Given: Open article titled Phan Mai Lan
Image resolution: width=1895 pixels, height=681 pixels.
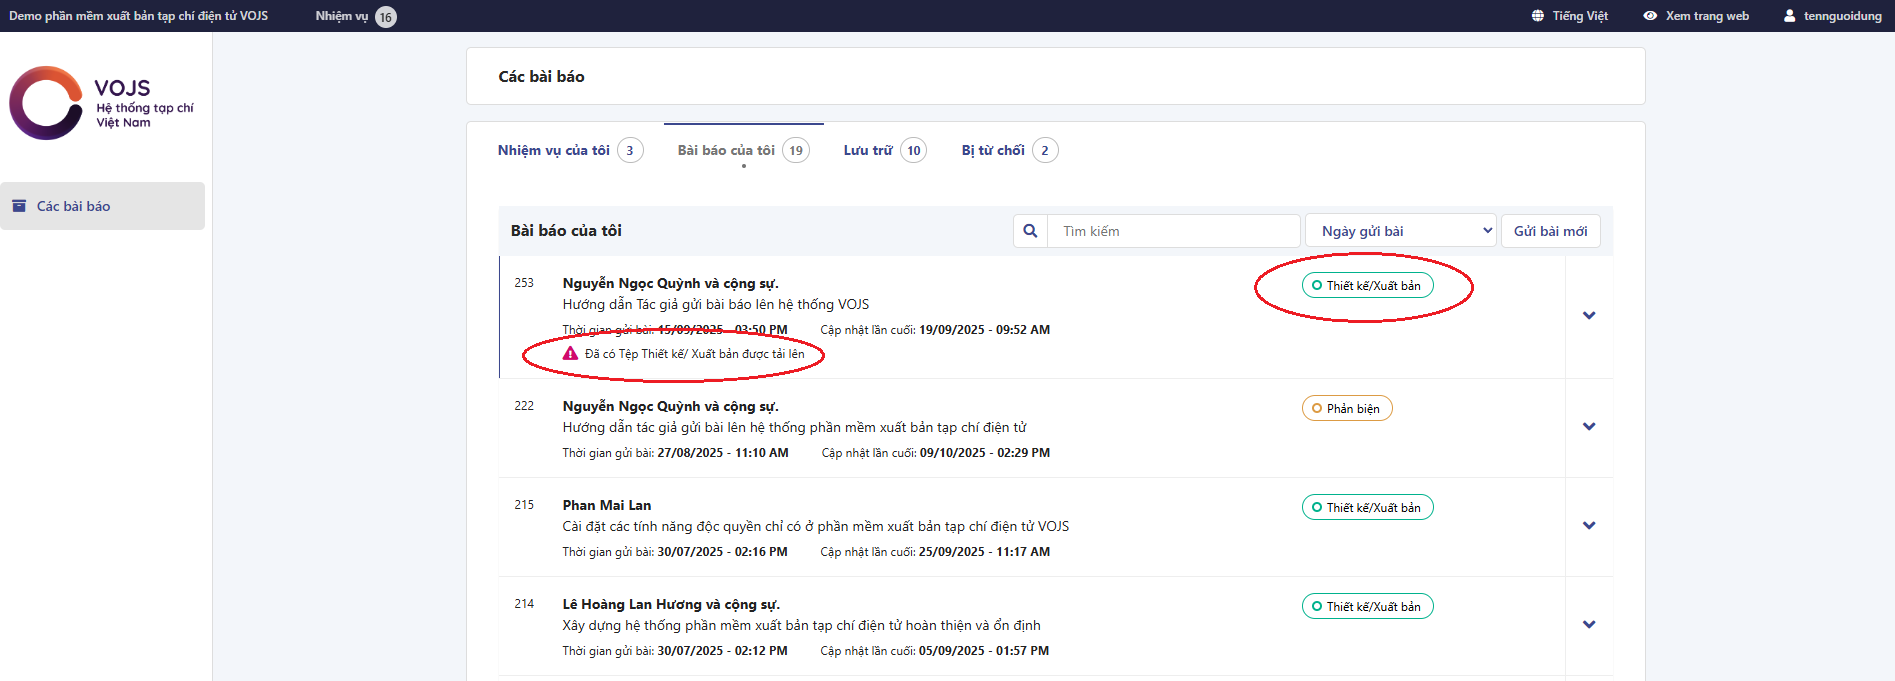Looking at the screenshot, I should click(x=606, y=505).
